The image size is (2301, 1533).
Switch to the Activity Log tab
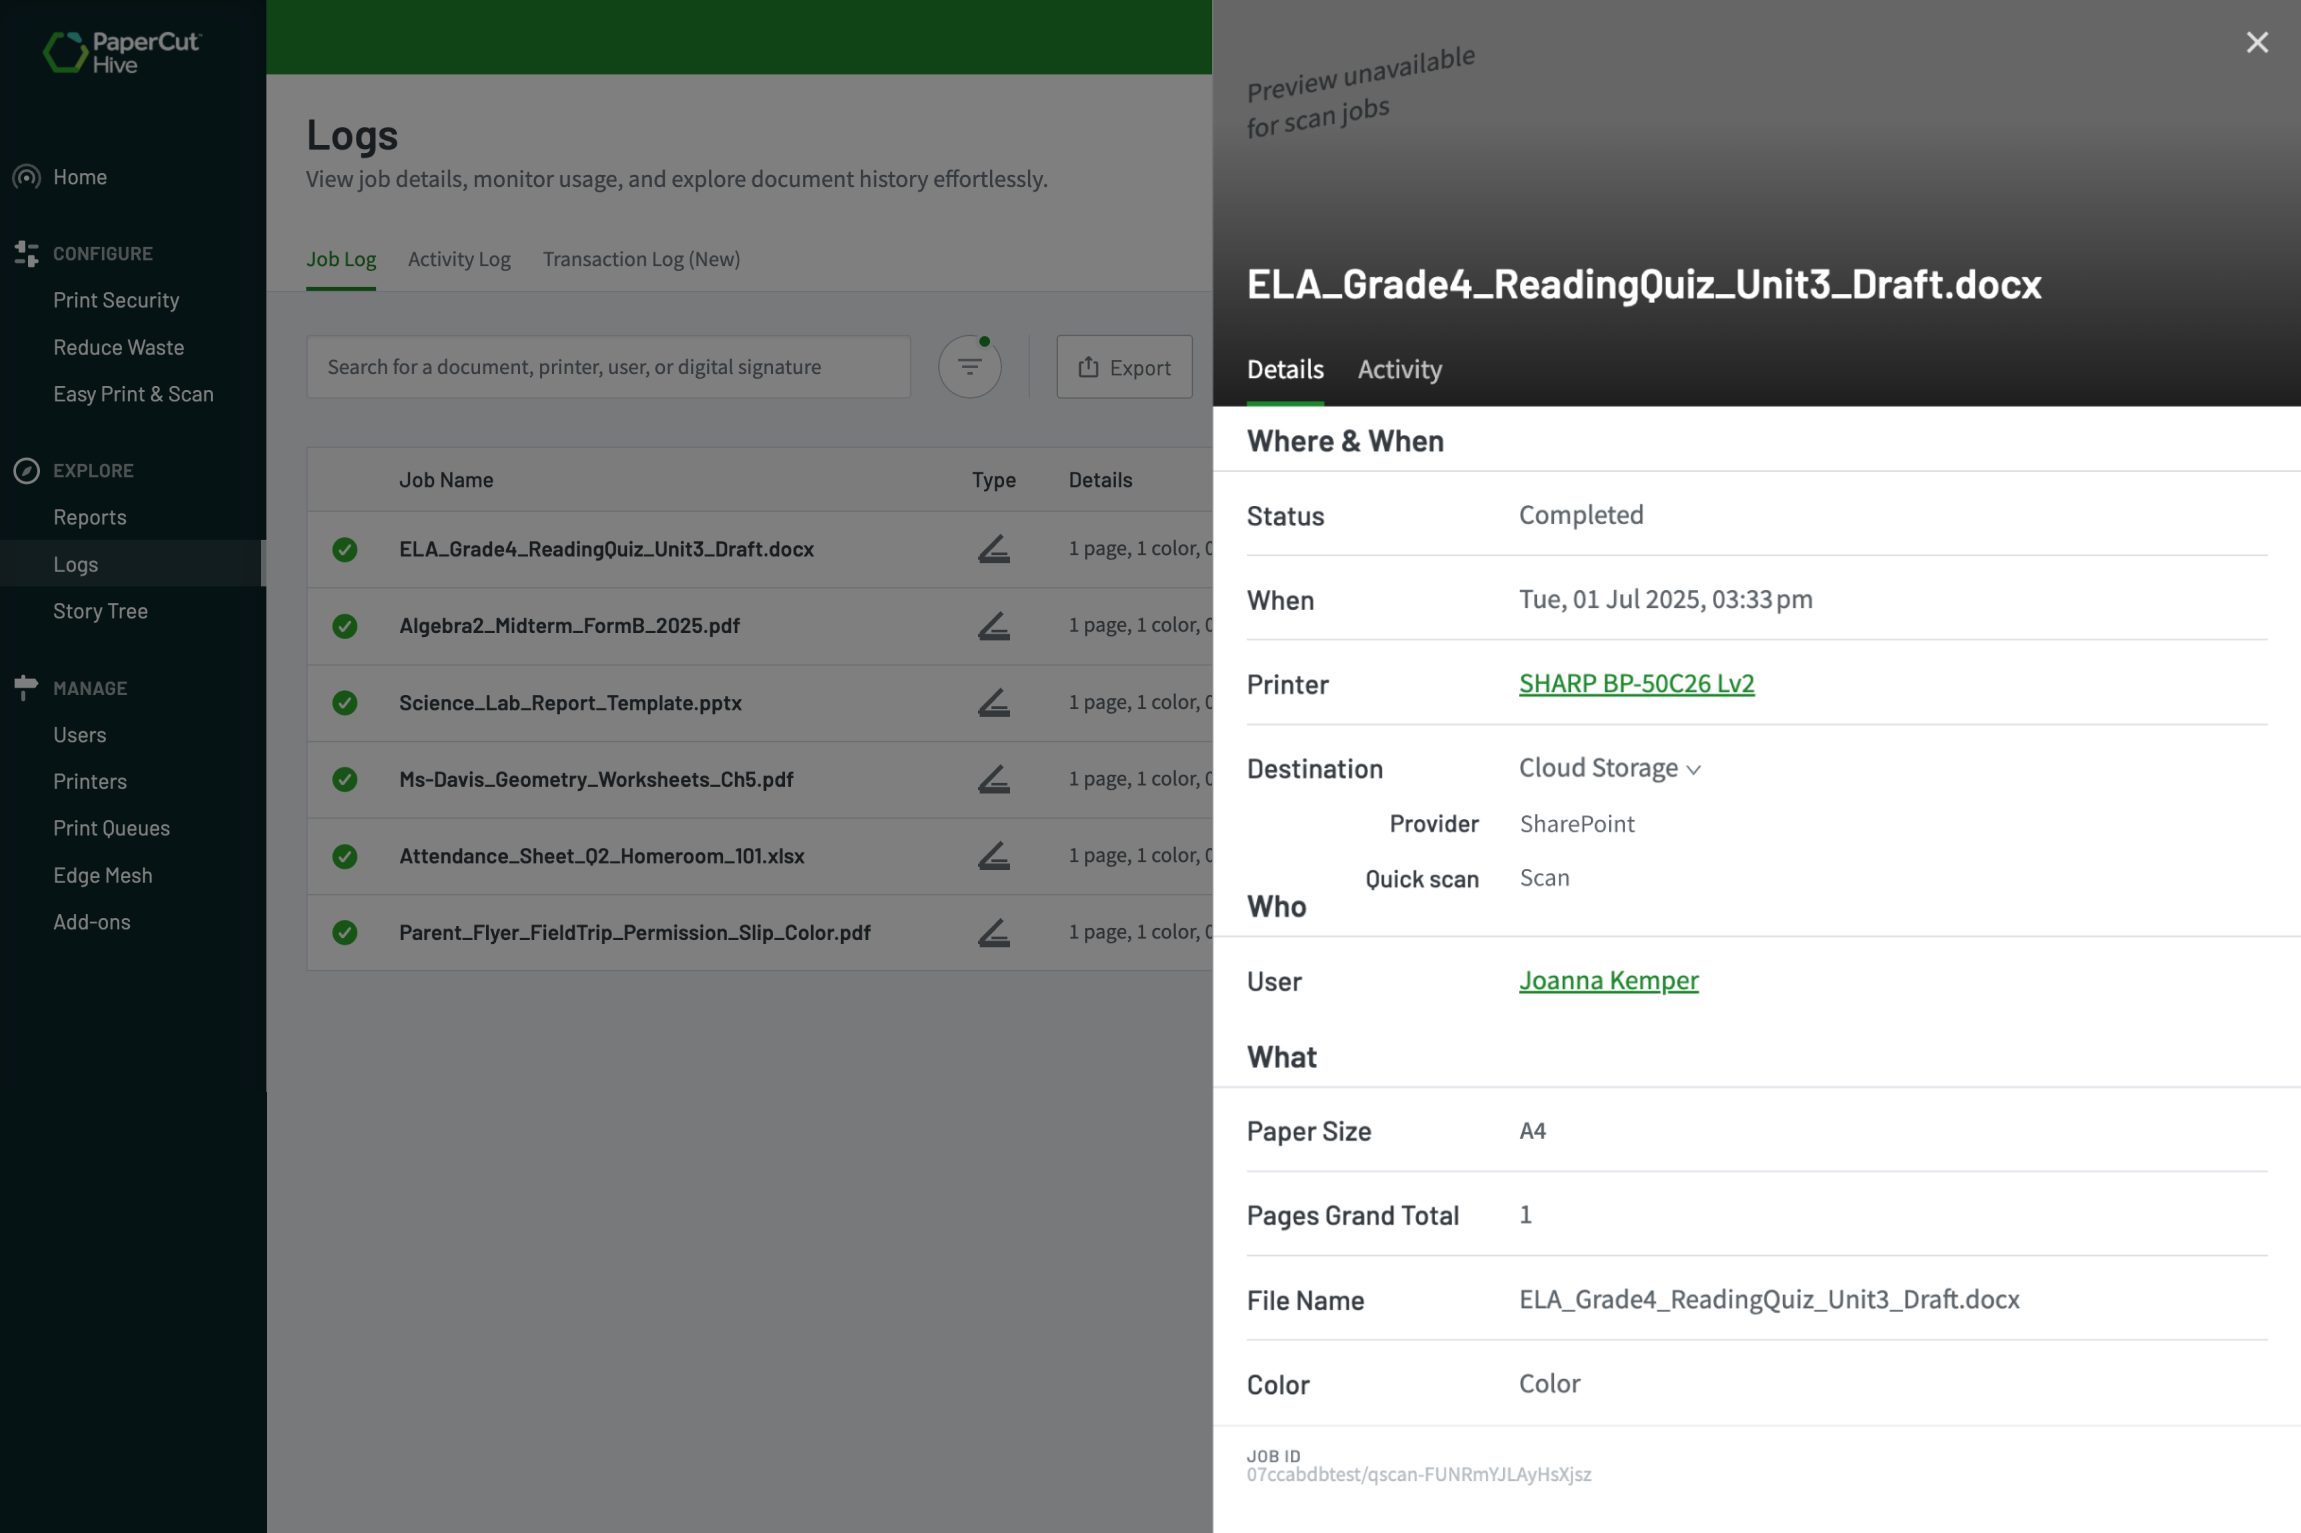[459, 259]
